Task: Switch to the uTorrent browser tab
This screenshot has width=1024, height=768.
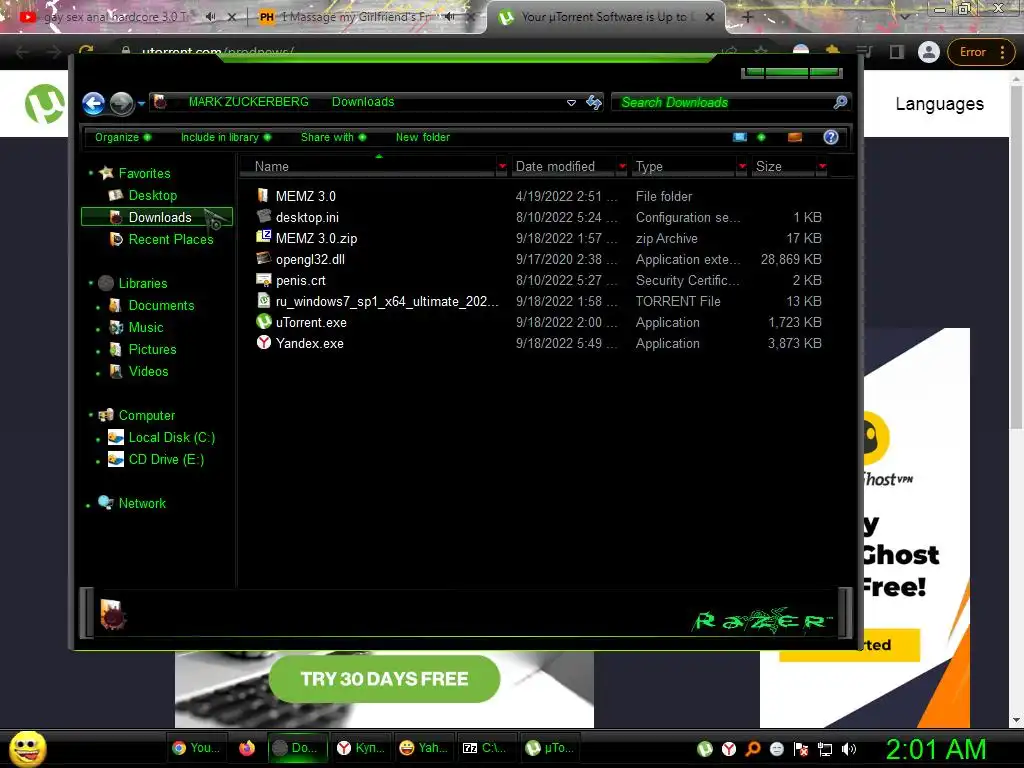Action: pyautogui.click(x=604, y=18)
